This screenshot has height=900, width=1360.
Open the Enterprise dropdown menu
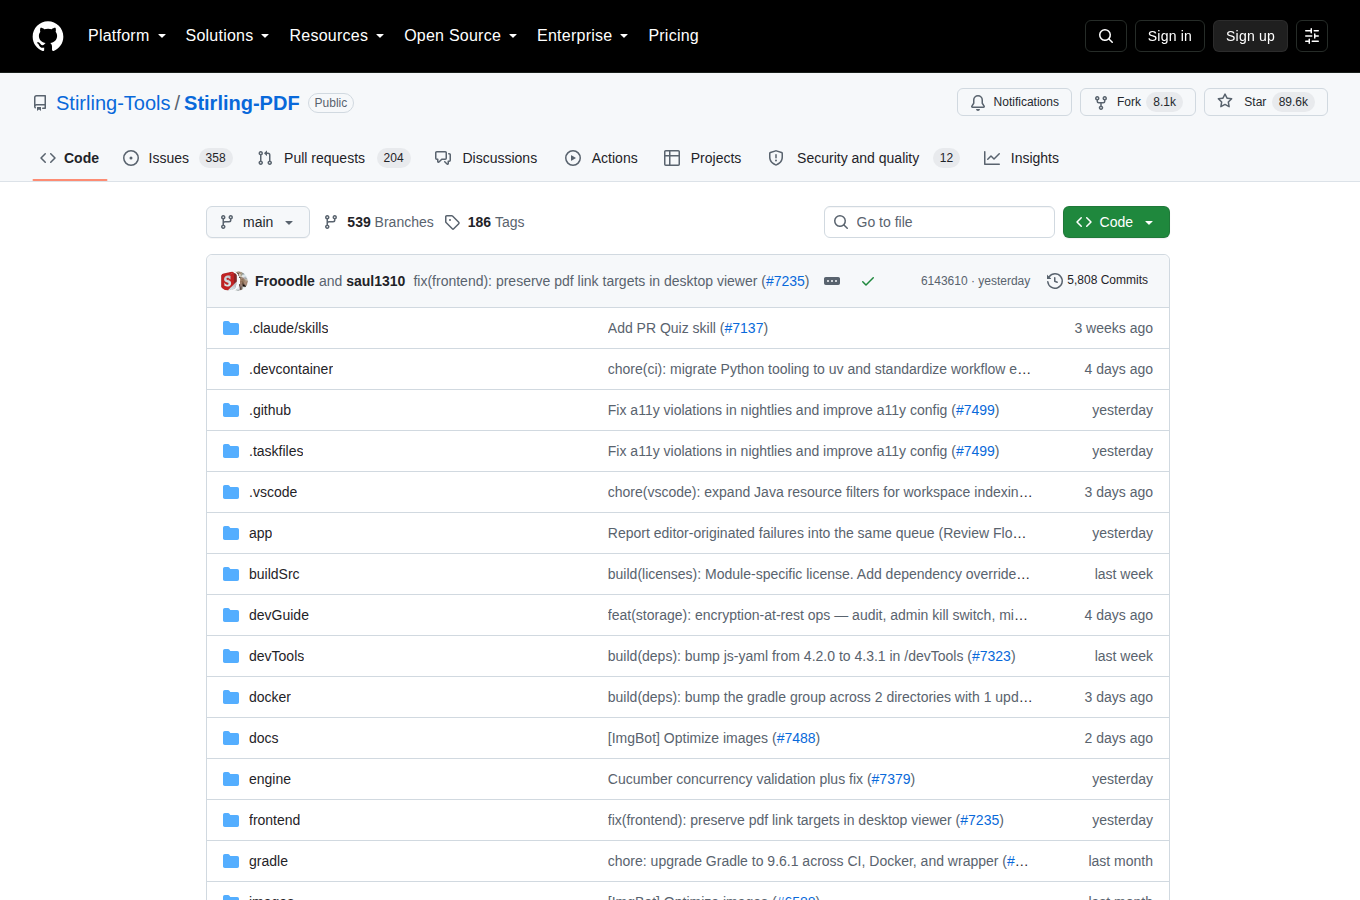coord(583,36)
